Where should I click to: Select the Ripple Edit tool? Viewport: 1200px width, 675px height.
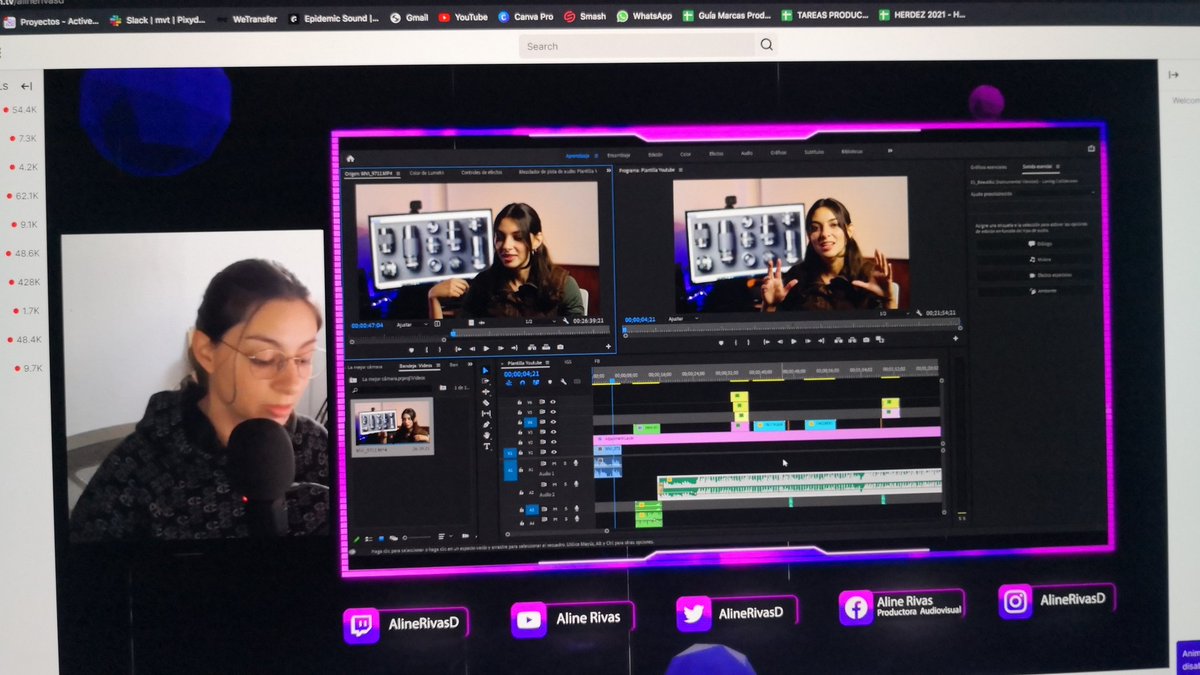click(486, 392)
